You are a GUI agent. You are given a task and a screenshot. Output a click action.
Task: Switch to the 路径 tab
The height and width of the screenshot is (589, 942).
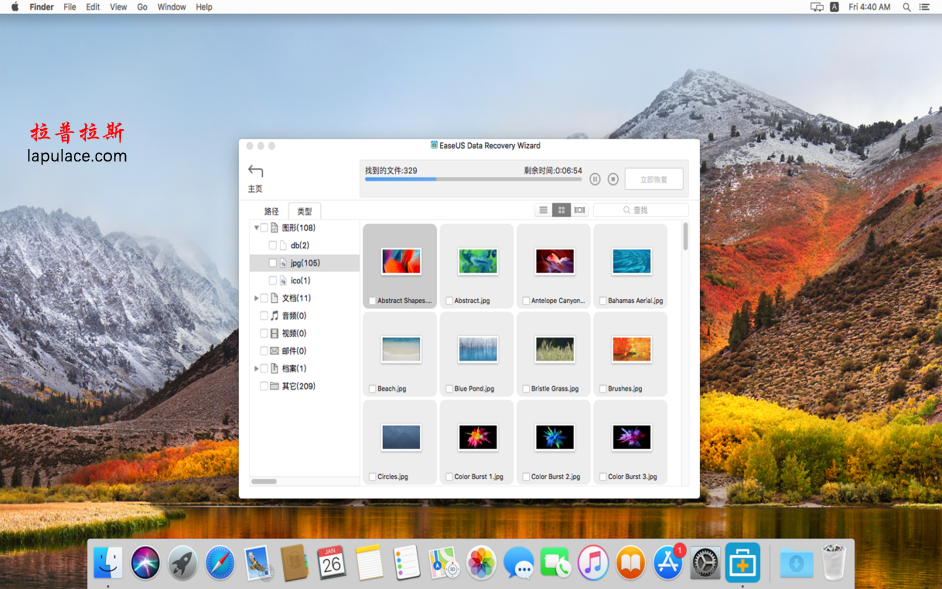coord(272,211)
